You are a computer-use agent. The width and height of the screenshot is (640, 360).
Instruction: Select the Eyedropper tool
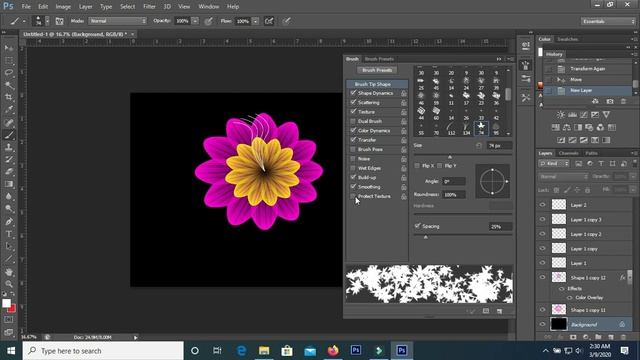coord(9,110)
